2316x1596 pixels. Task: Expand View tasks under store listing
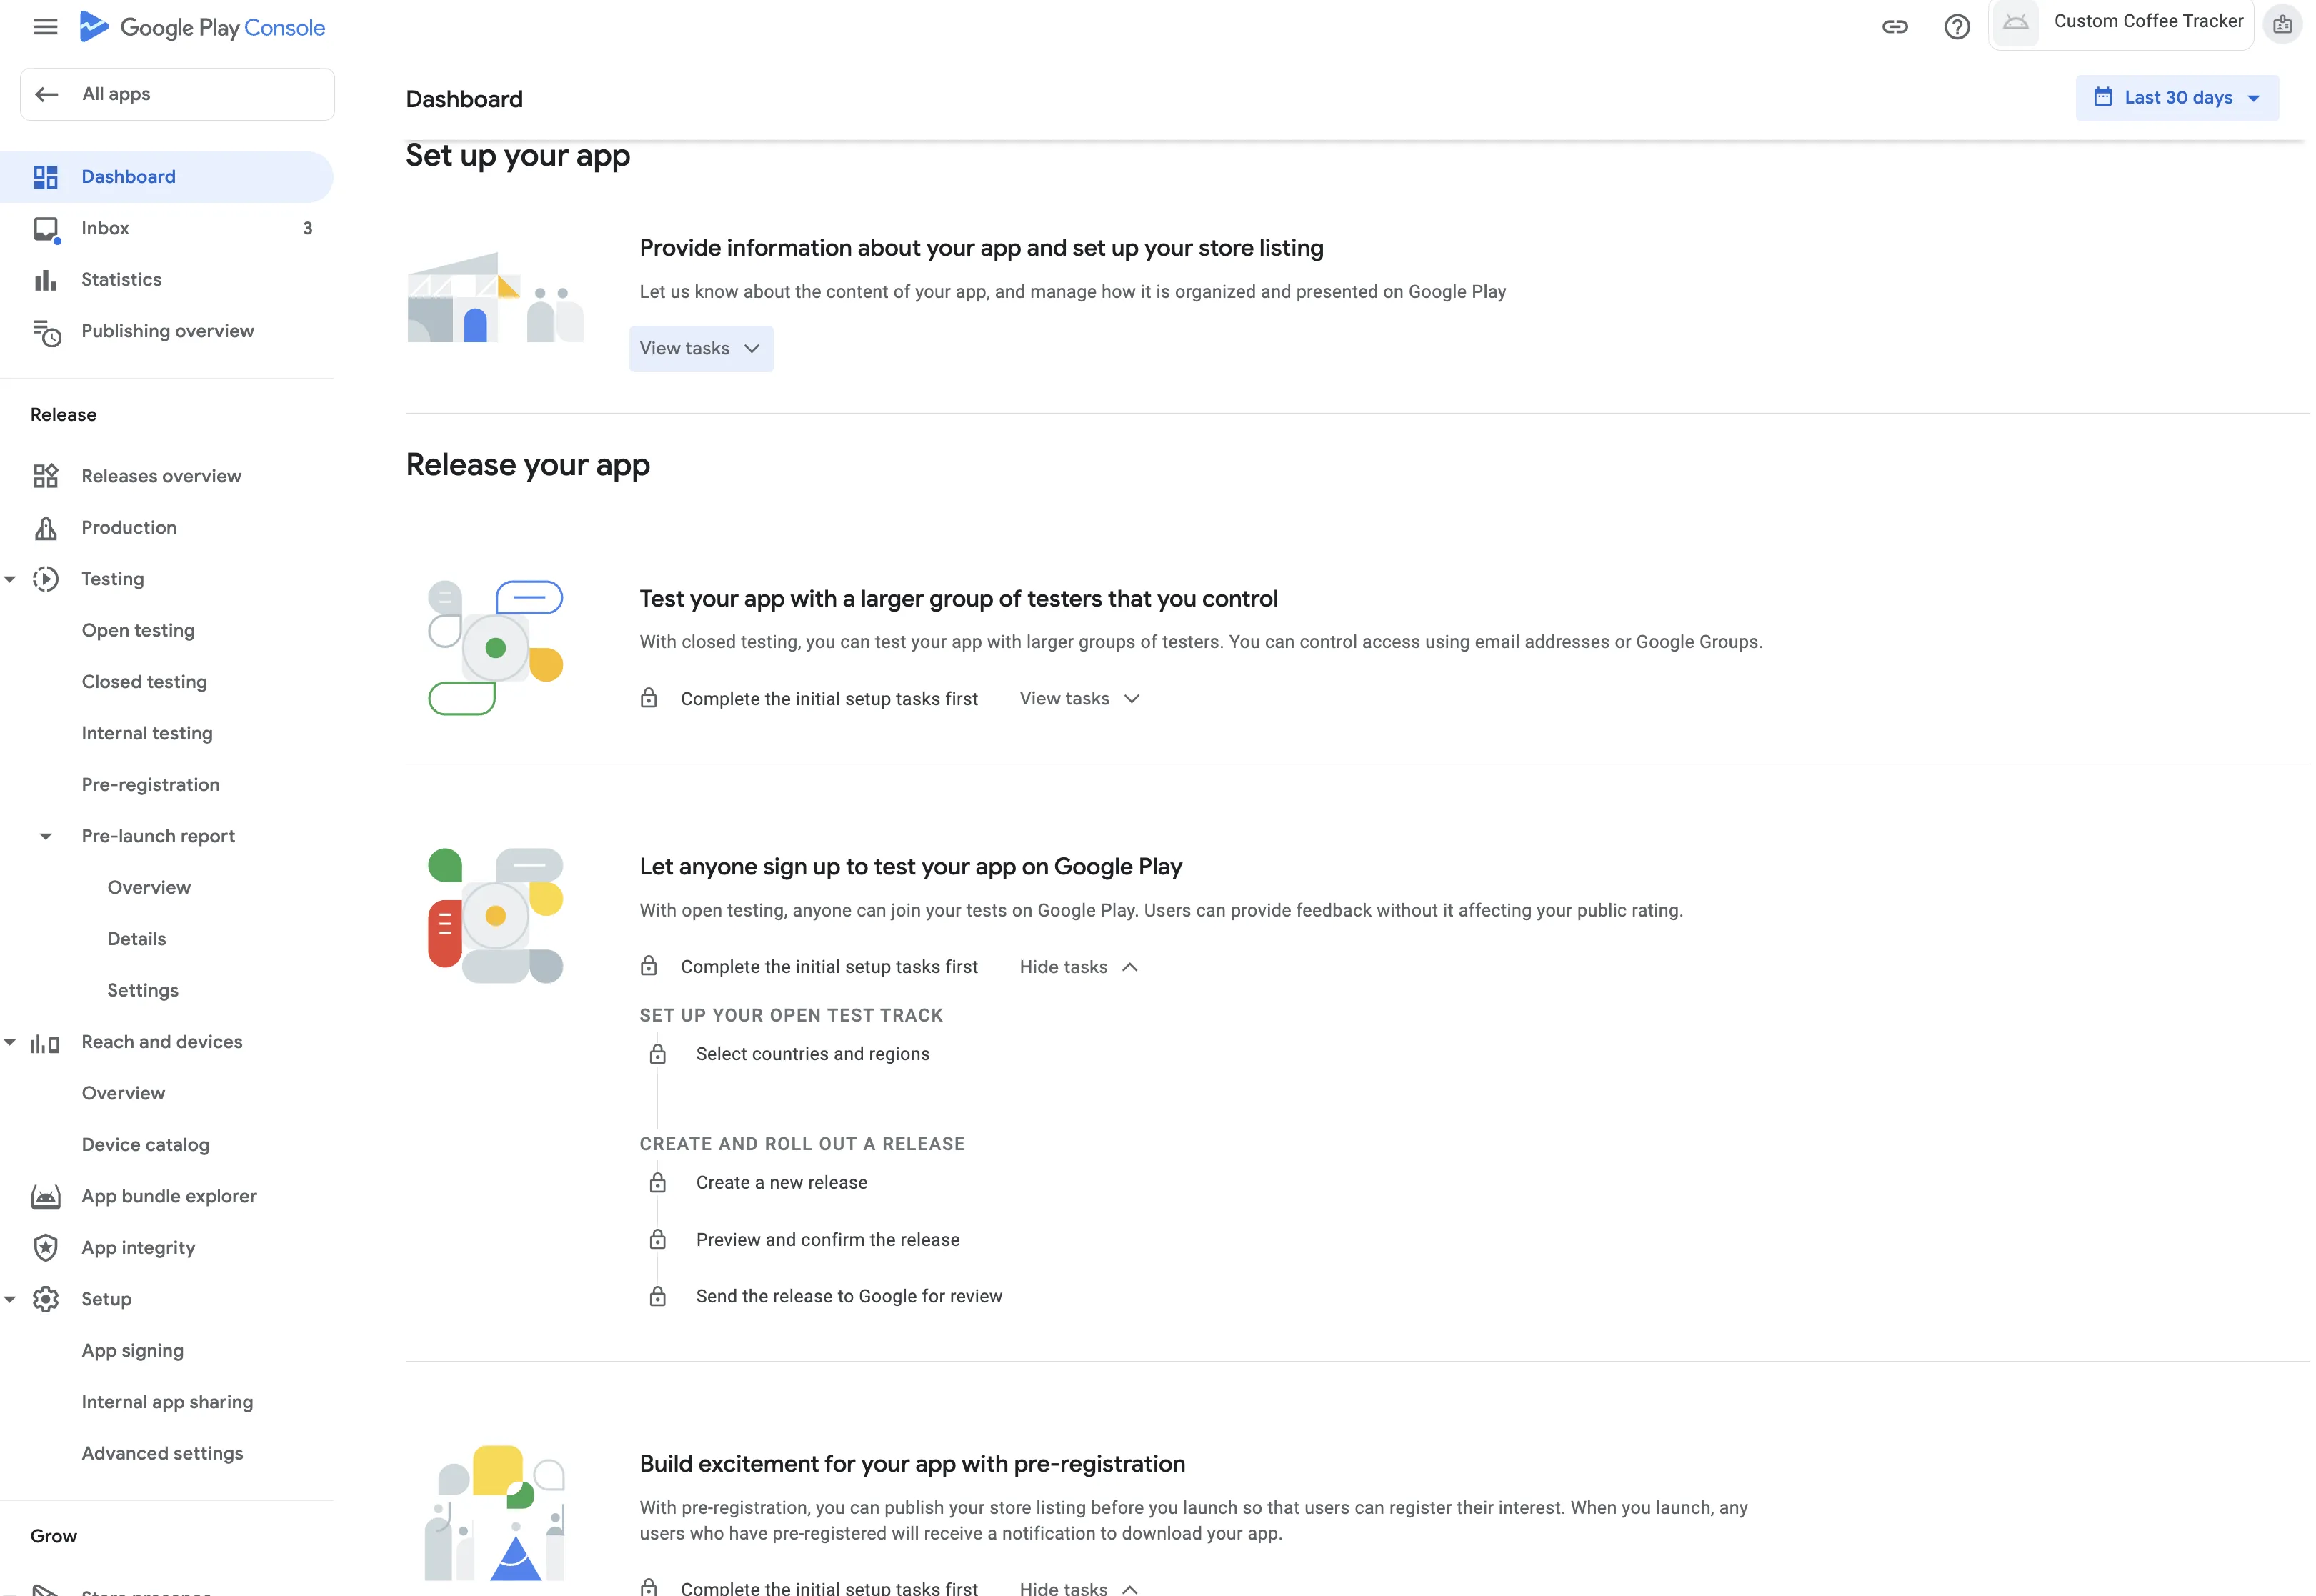(701, 349)
